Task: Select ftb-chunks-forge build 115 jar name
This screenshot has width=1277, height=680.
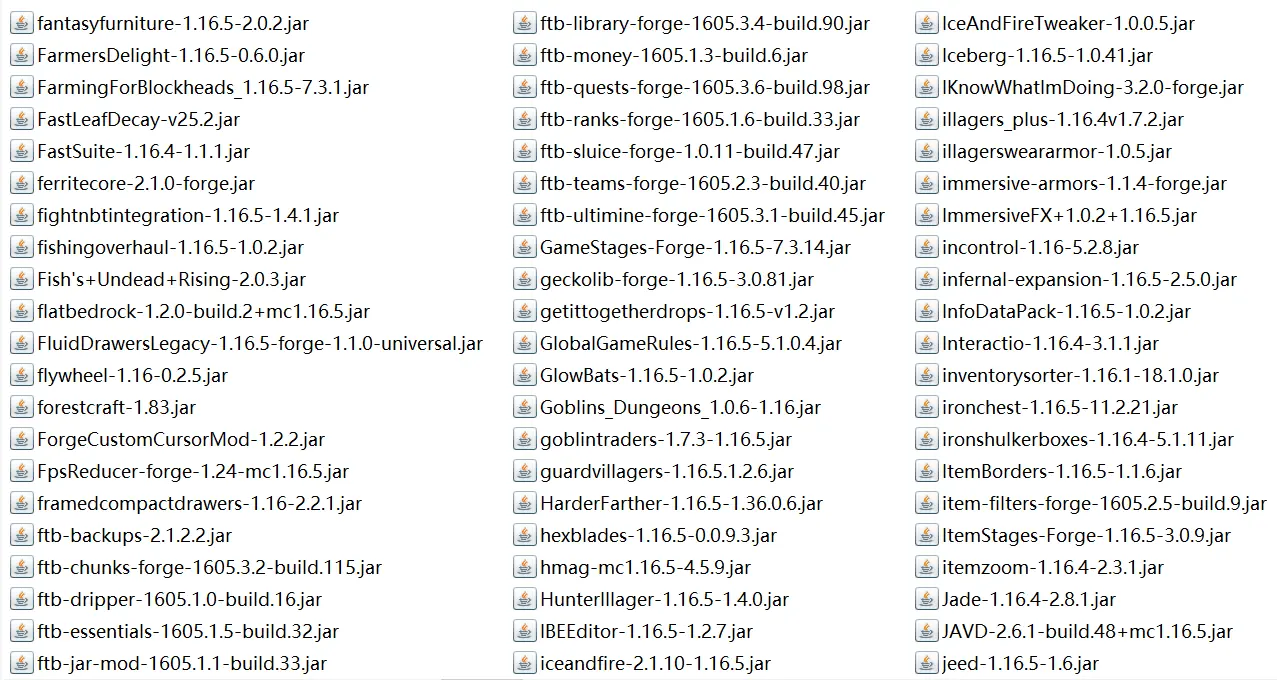Action: 209,567
